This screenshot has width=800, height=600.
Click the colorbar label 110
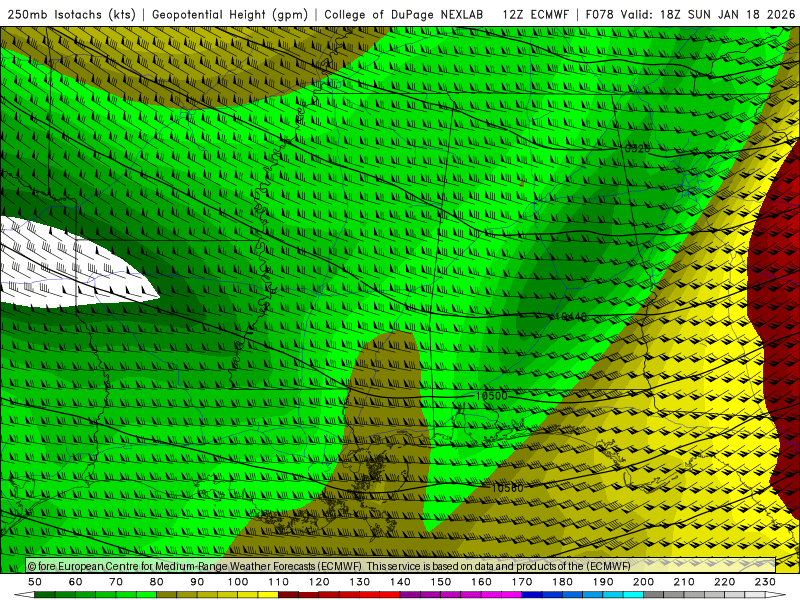(279, 582)
